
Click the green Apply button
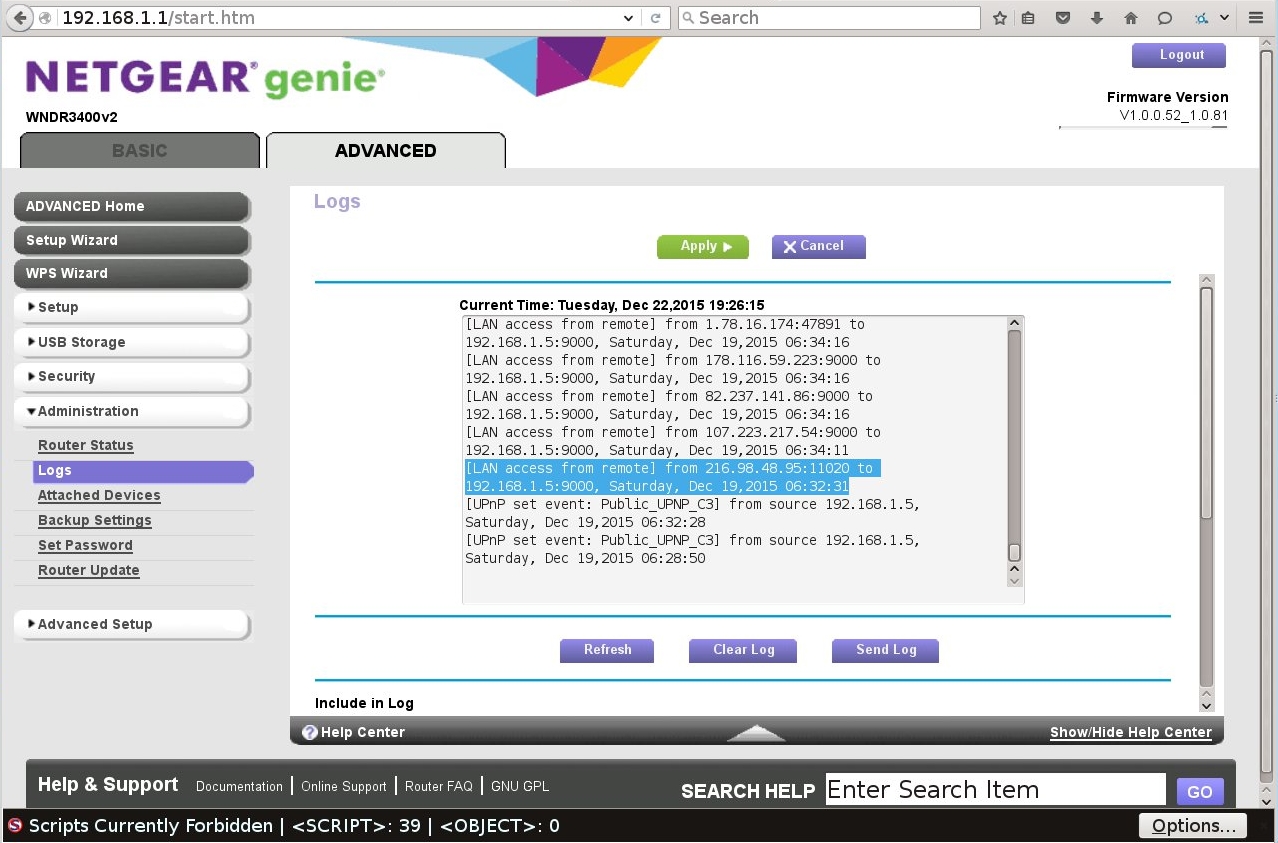703,246
